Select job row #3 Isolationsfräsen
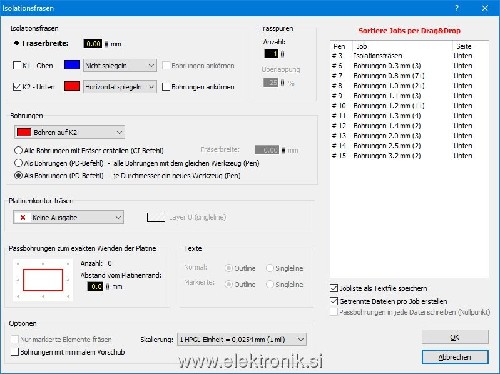500x374 pixels. click(x=409, y=56)
